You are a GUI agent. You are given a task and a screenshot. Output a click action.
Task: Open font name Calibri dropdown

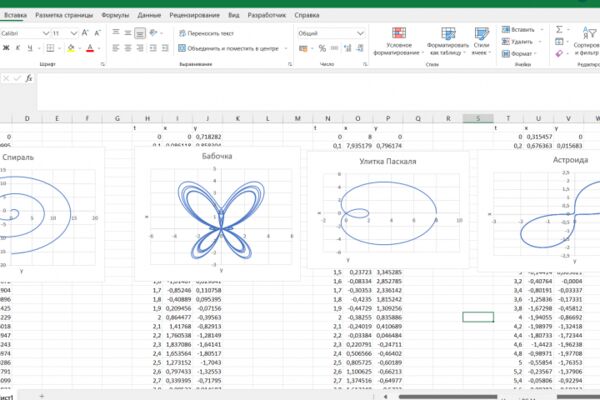pos(46,33)
